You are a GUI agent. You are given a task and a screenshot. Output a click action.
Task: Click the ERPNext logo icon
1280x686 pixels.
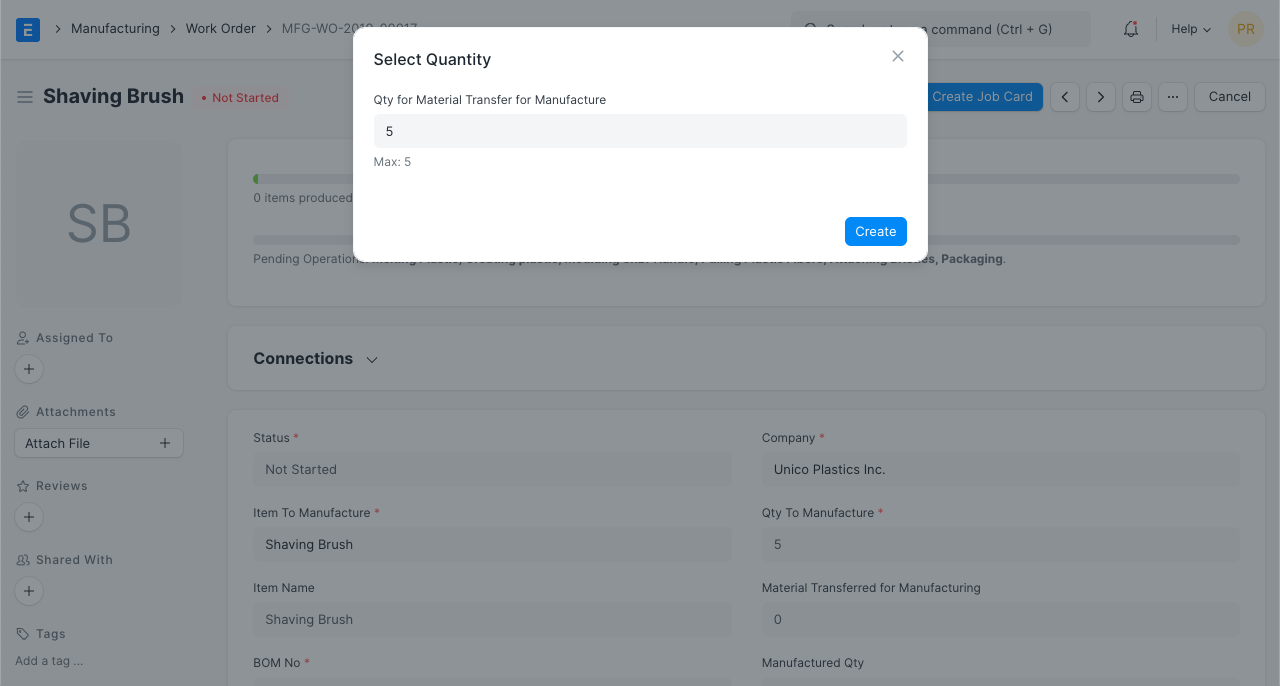pyautogui.click(x=27, y=29)
